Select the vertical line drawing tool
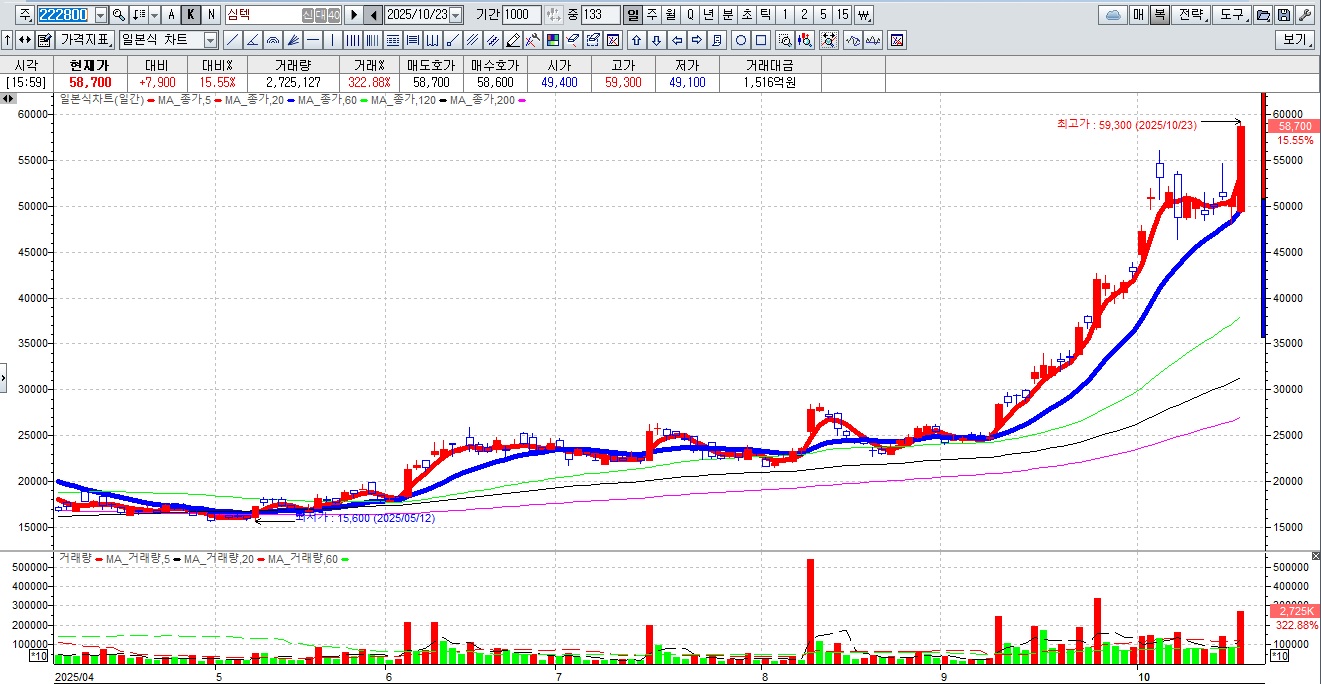The height and width of the screenshot is (684, 1321). click(x=333, y=40)
